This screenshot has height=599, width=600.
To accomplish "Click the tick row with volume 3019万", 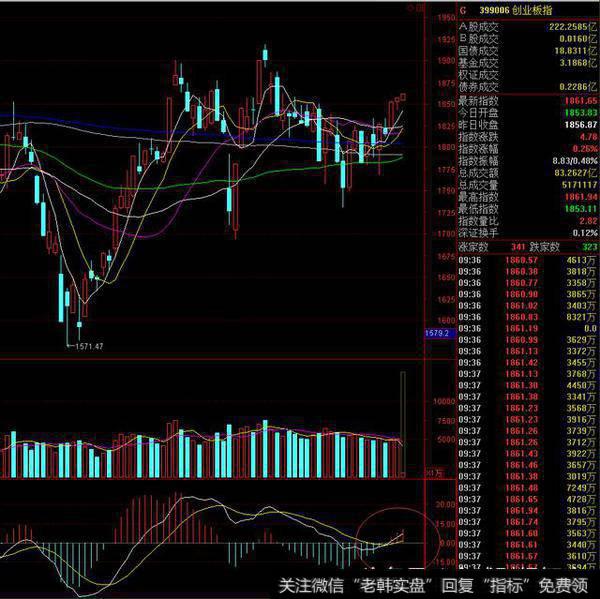I will pos(528,476).
